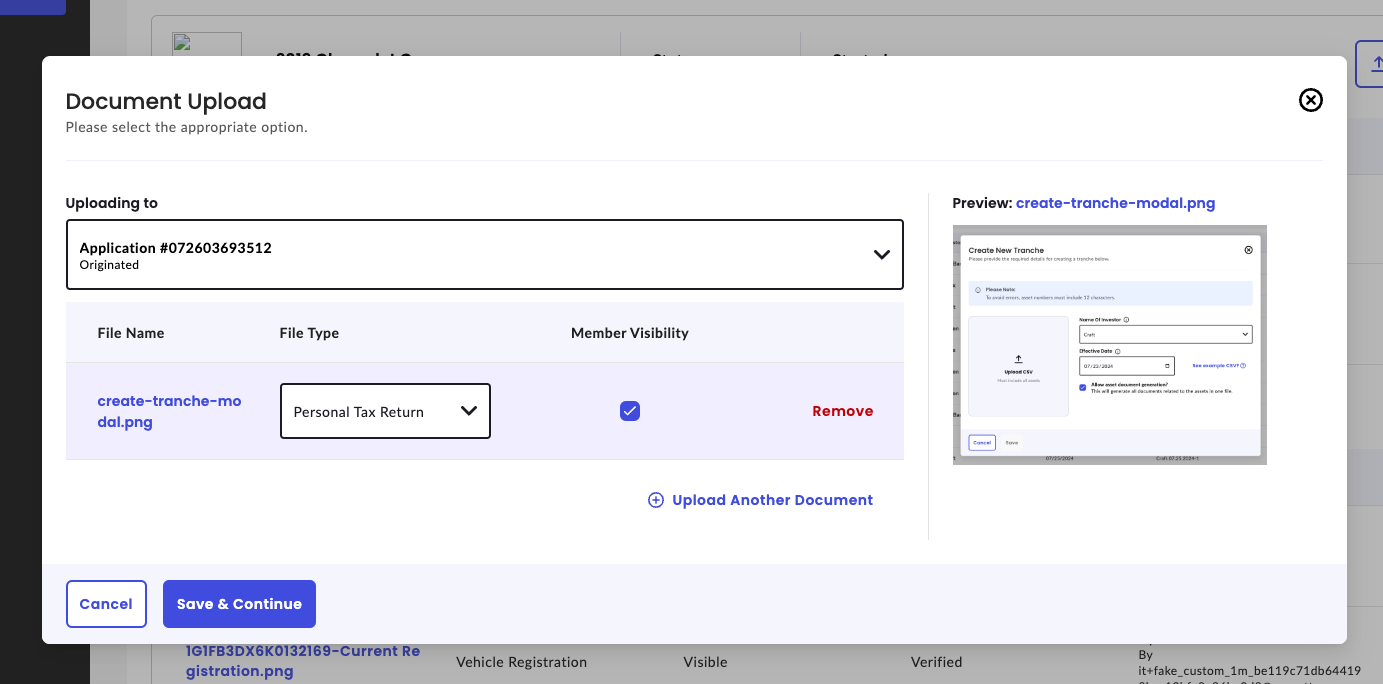The width and height of the screenshot is (1383, 684).
Task: Close the Document Upload dialog with X icon
Action: pyautogui.click(x=1310, y=100)
